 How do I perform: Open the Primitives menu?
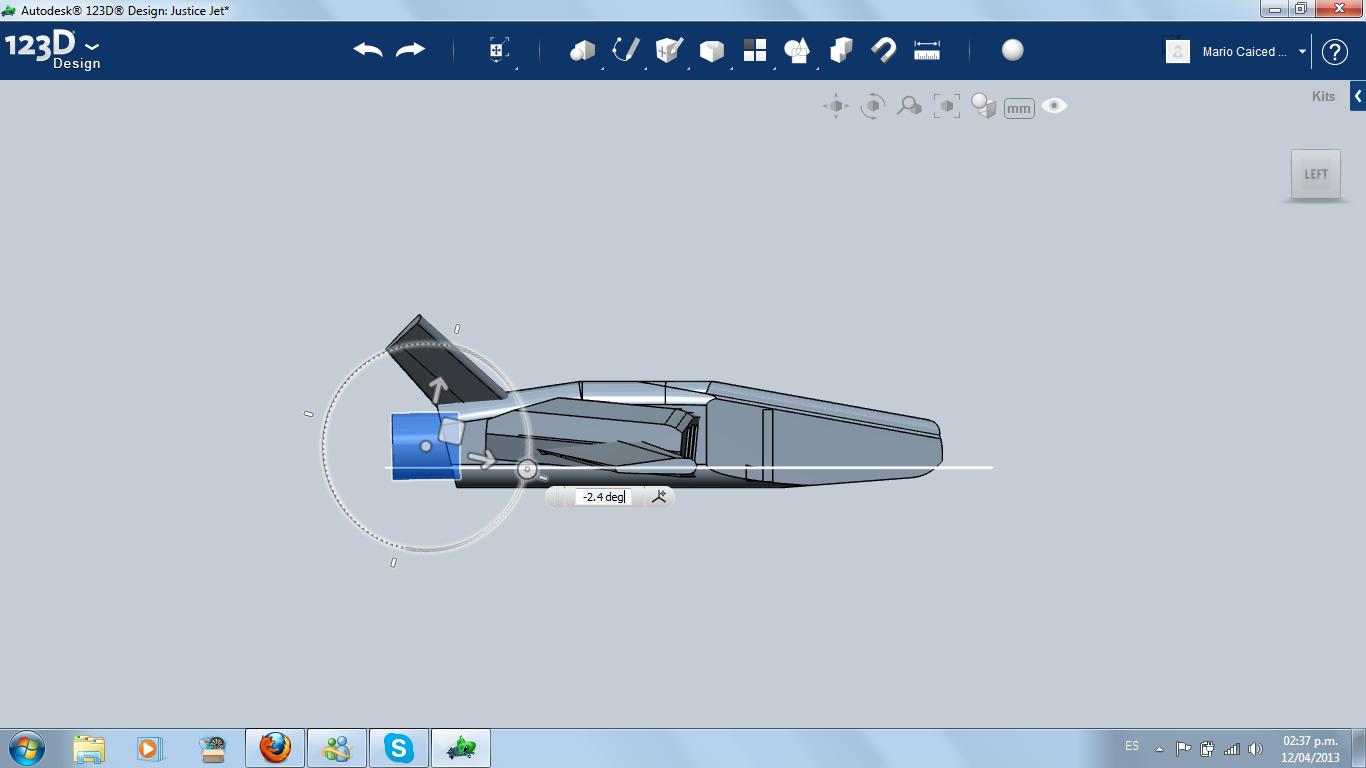point(582,50)
